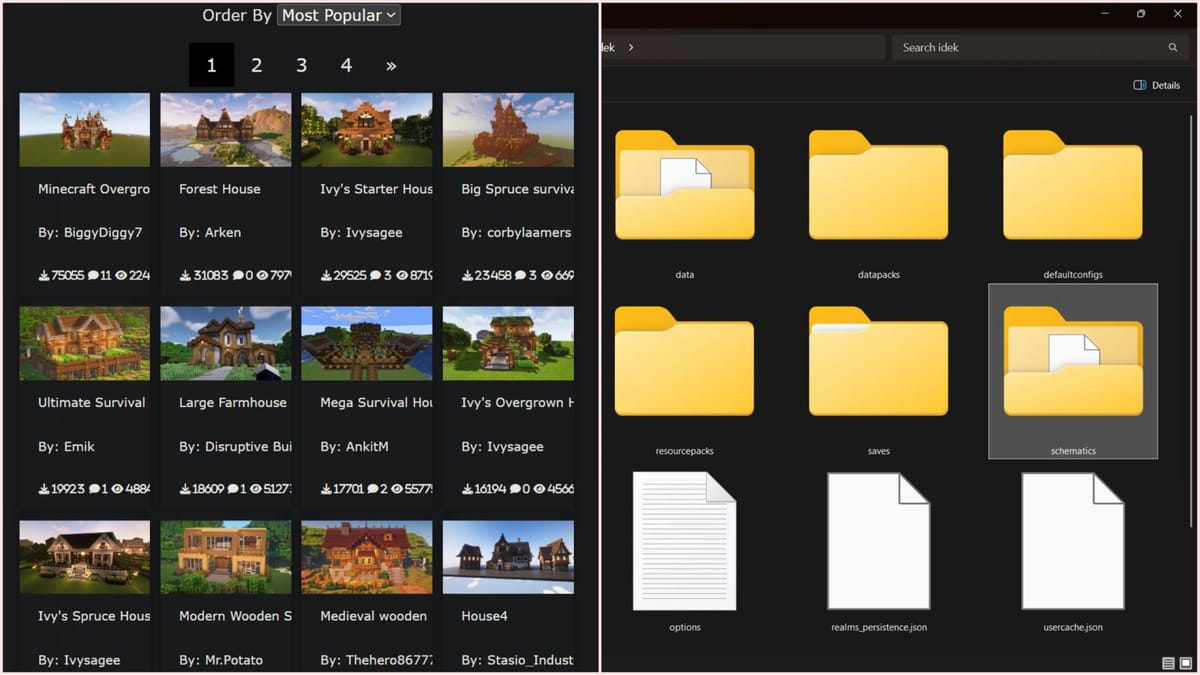Switch to details list view layout
This screenshot has height=675, width=1200.
point(1168,663)
